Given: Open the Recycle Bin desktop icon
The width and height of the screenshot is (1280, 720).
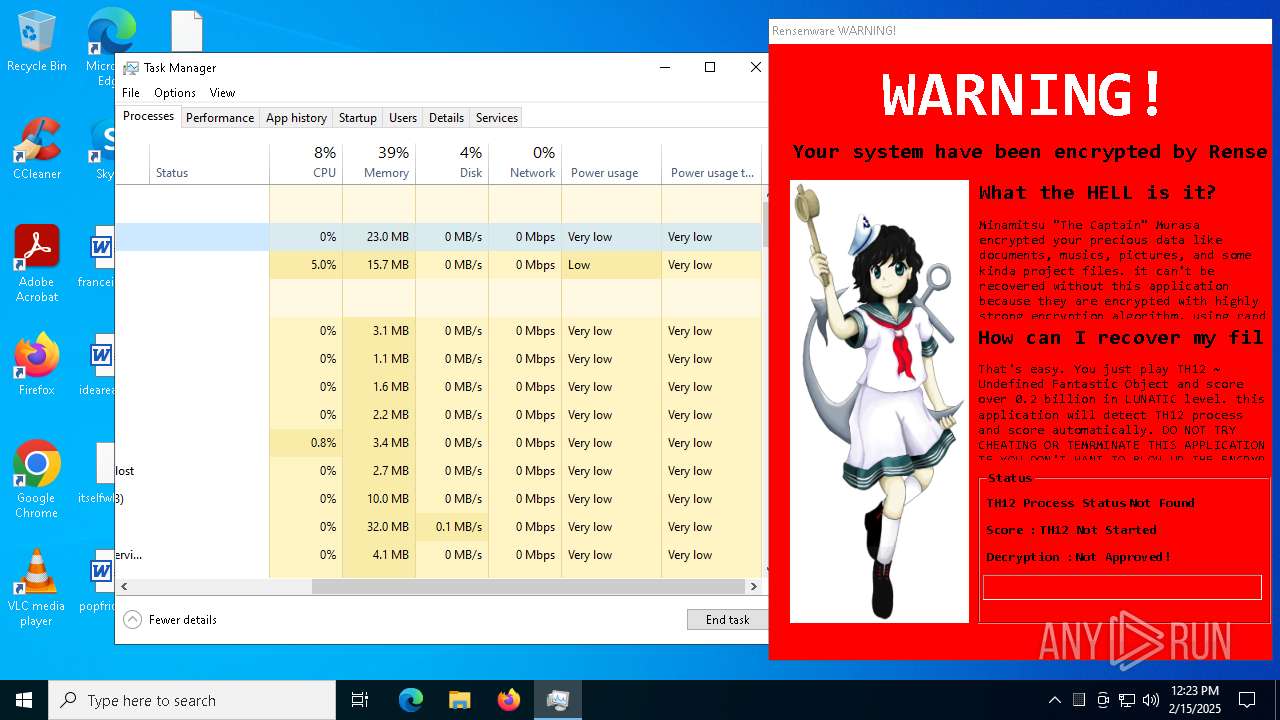Looking at the screenshot, I should point(37,42).
